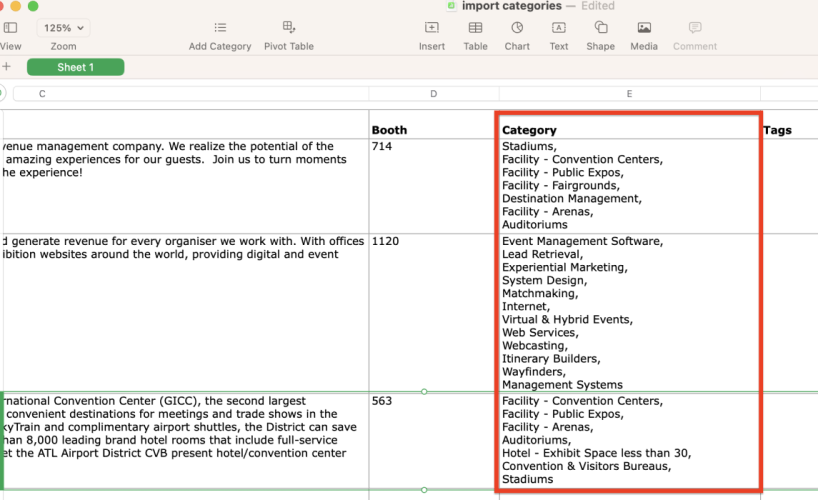This screenshot has width=818, height=500.
Task: Select category cell with Event Management Software
Action: 629,313
